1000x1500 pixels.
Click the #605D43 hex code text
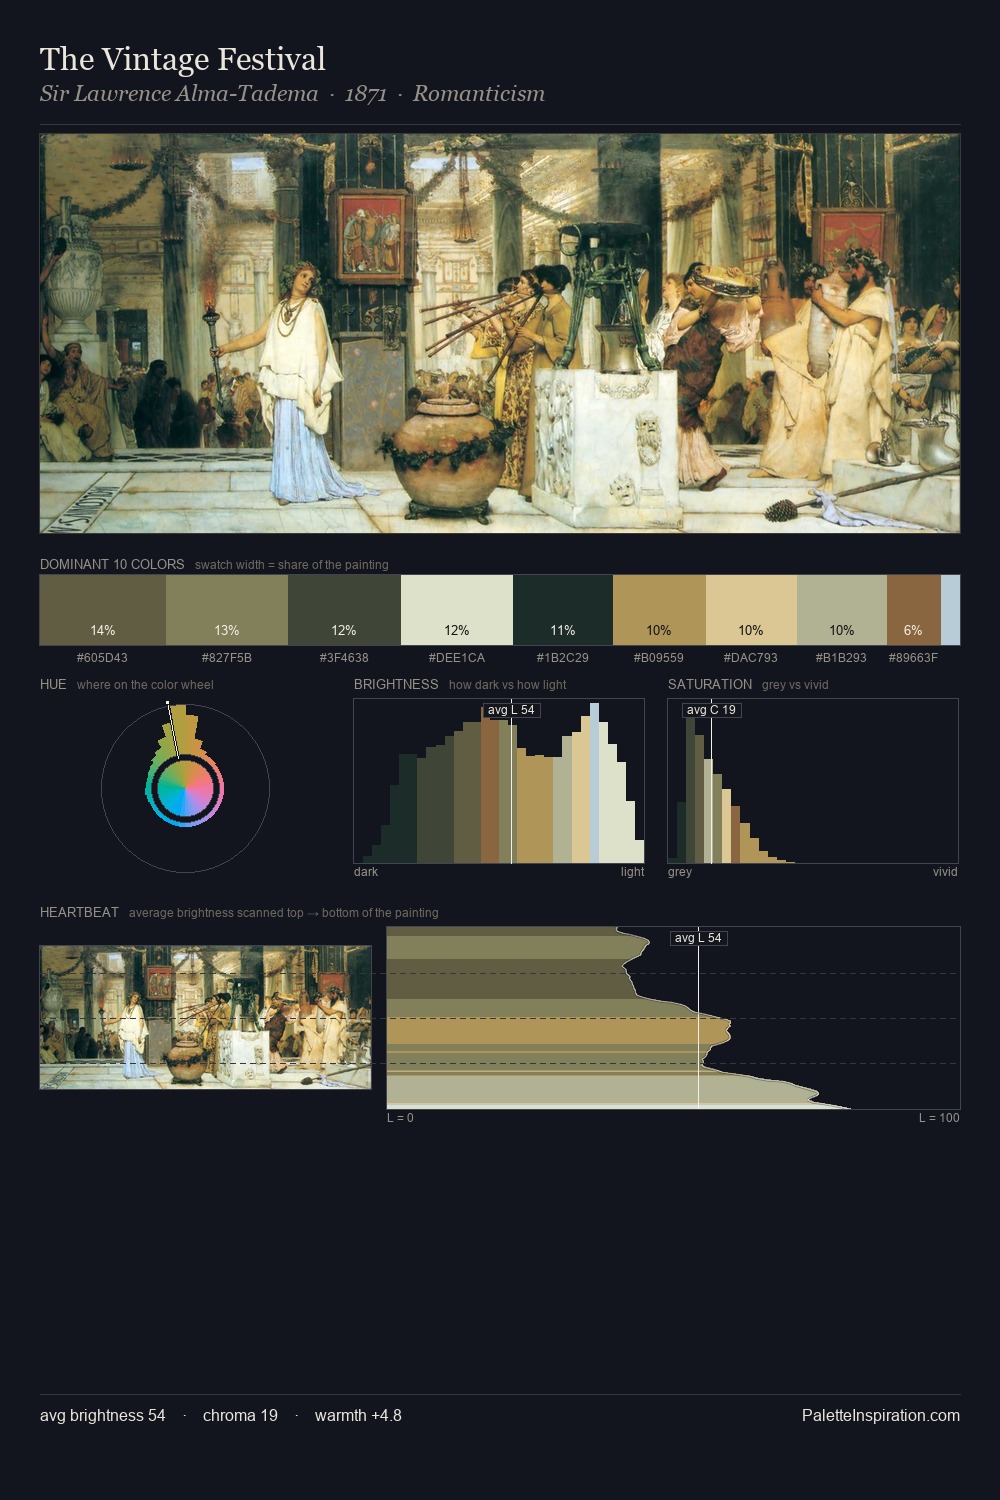(x=102, y=658)
